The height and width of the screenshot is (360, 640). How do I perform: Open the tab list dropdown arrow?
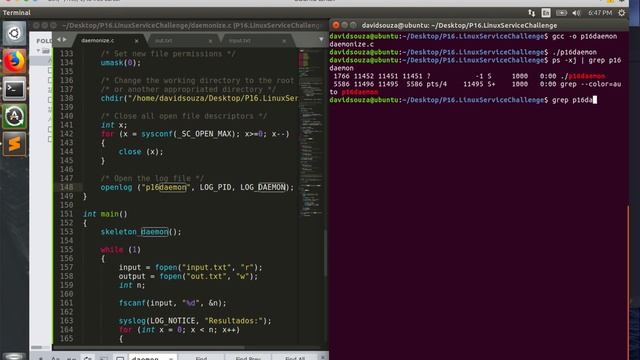[321, 40]
